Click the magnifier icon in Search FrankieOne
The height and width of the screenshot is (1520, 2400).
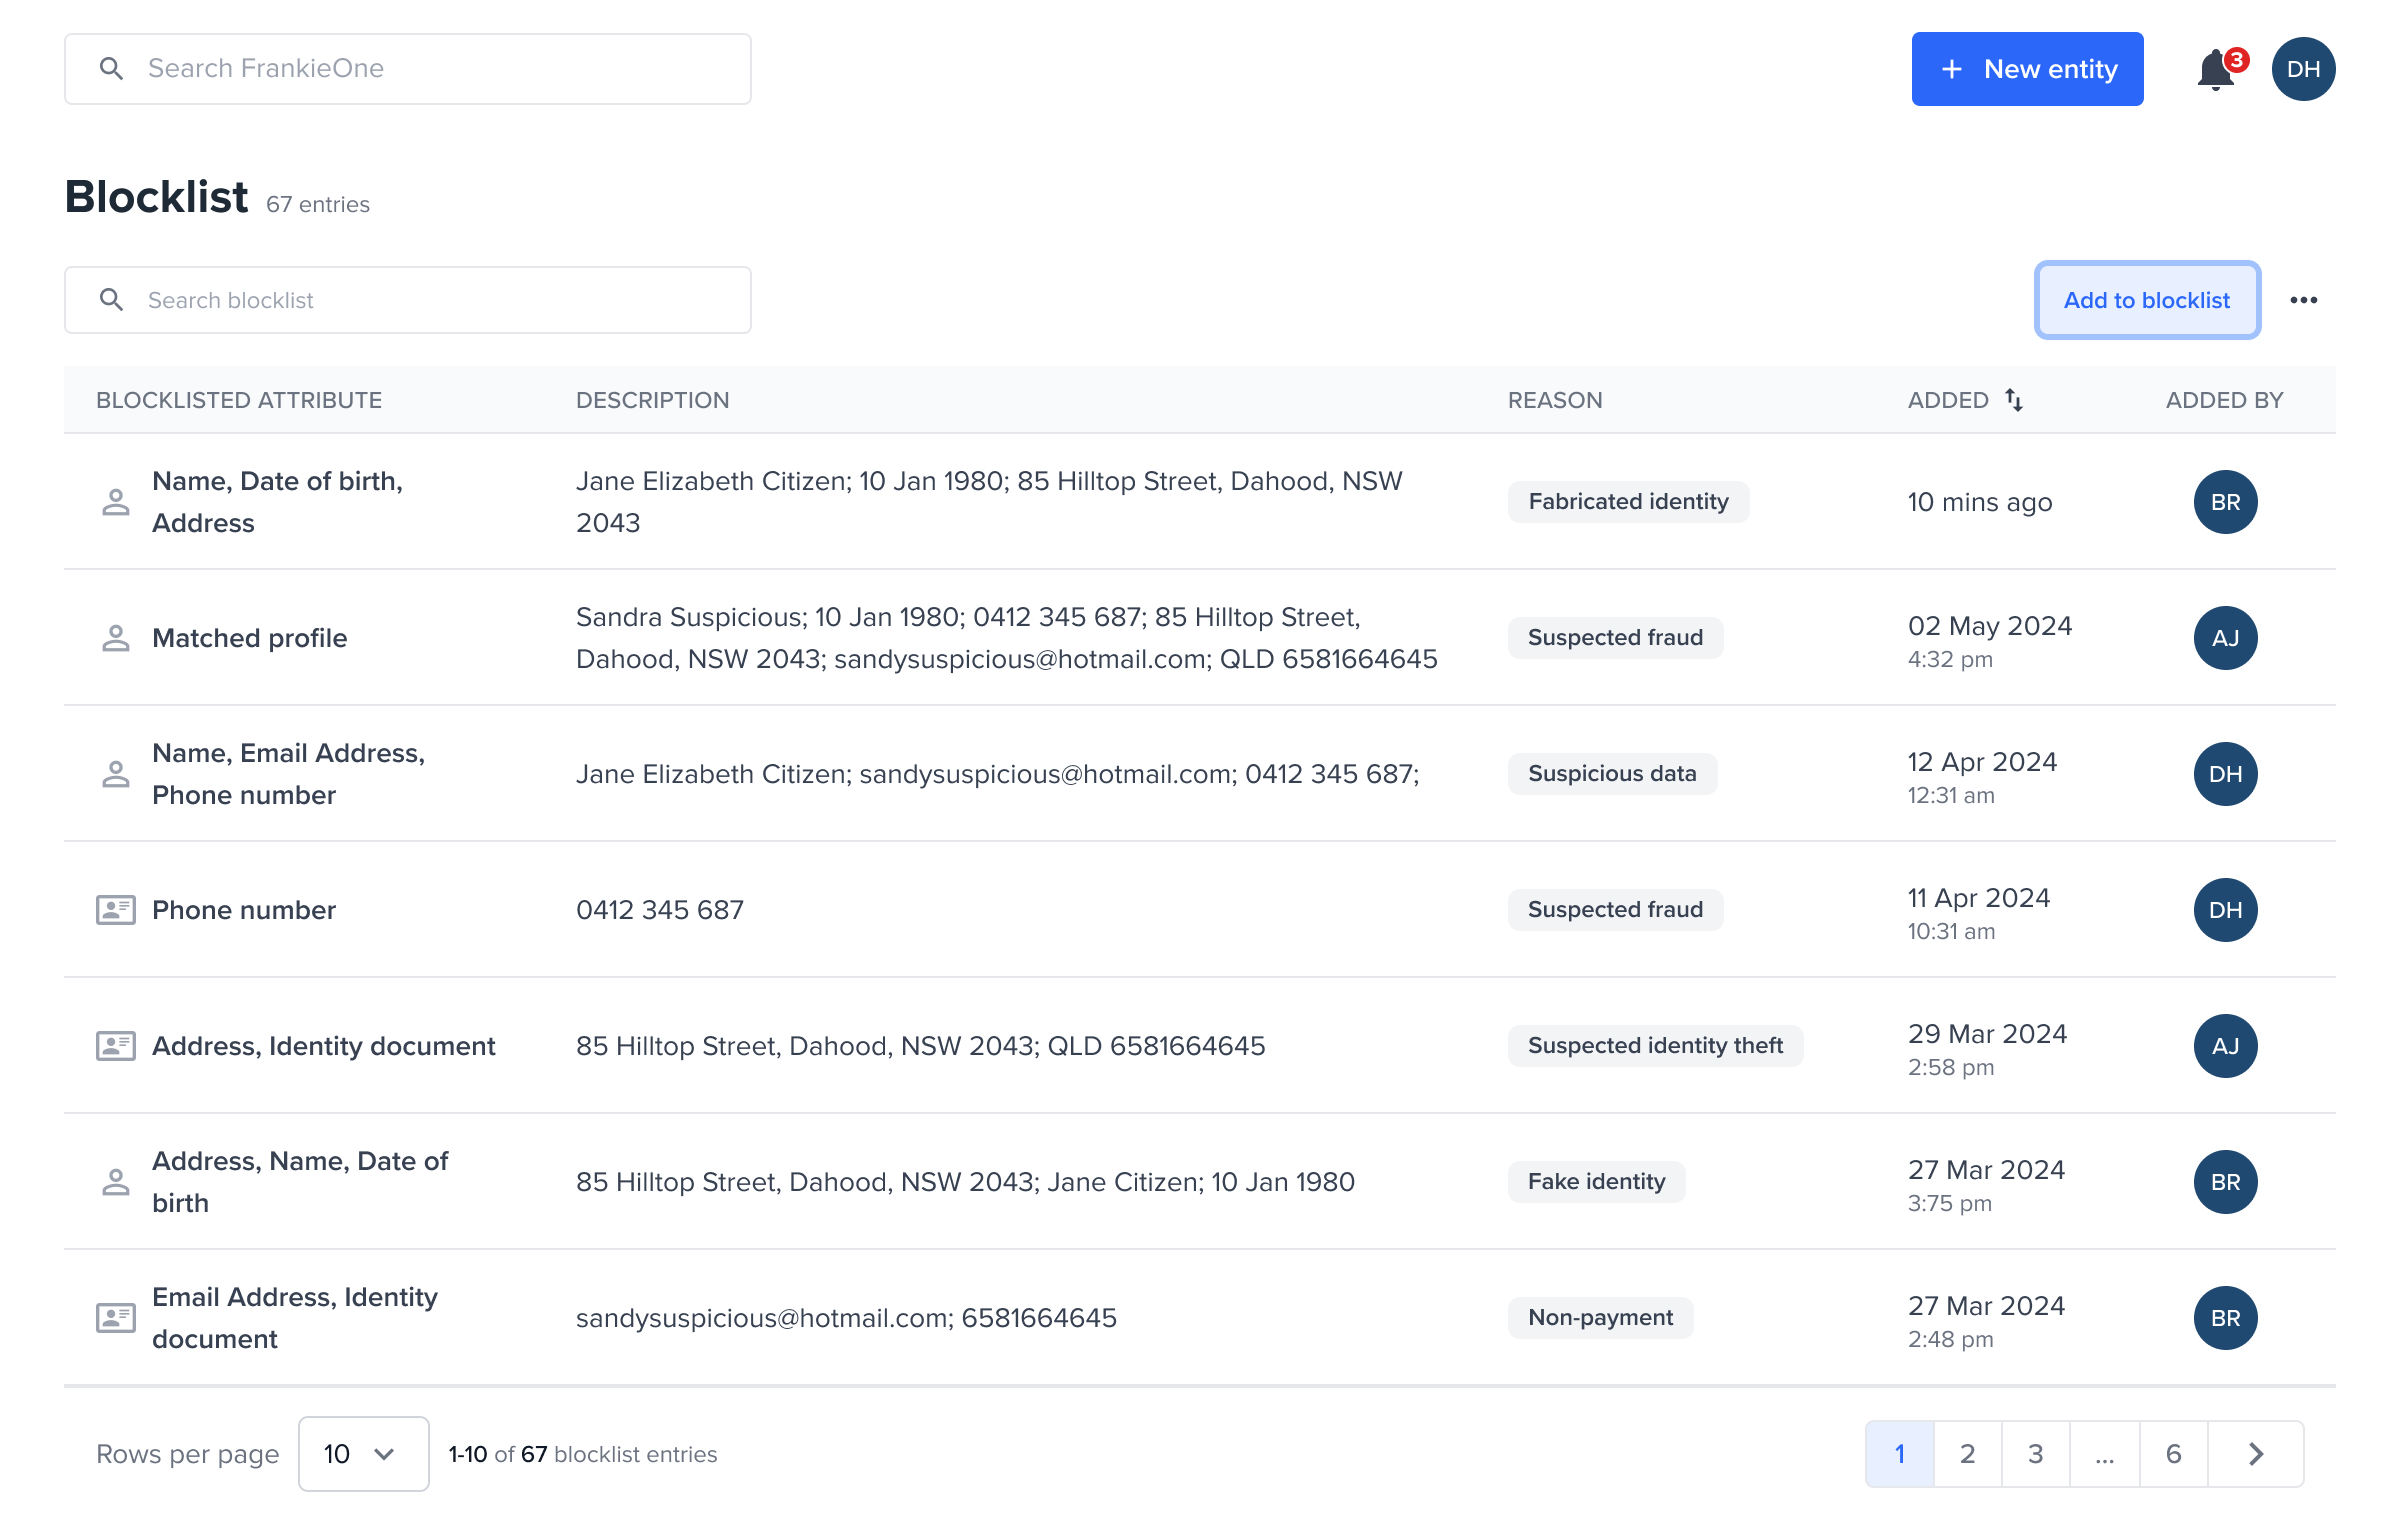click(112, 67)
